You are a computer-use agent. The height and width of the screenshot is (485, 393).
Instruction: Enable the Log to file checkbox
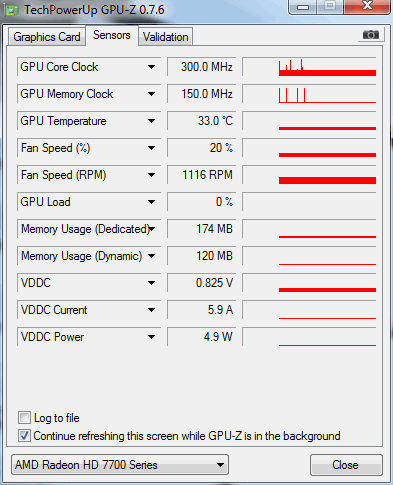click(24, 418)
